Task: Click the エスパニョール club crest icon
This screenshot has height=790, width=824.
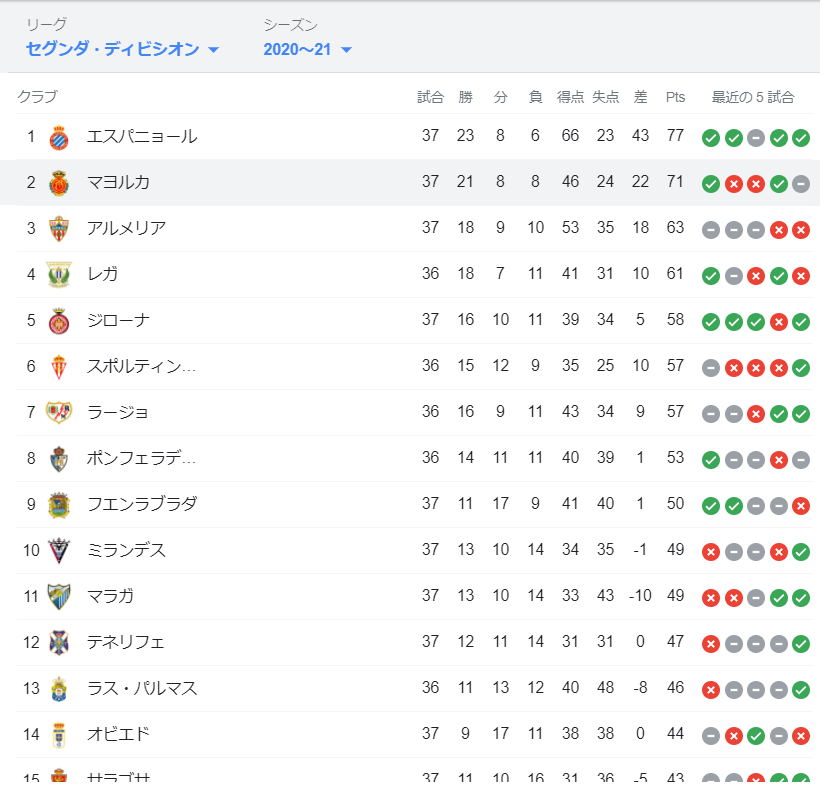Action: [59, 137]
